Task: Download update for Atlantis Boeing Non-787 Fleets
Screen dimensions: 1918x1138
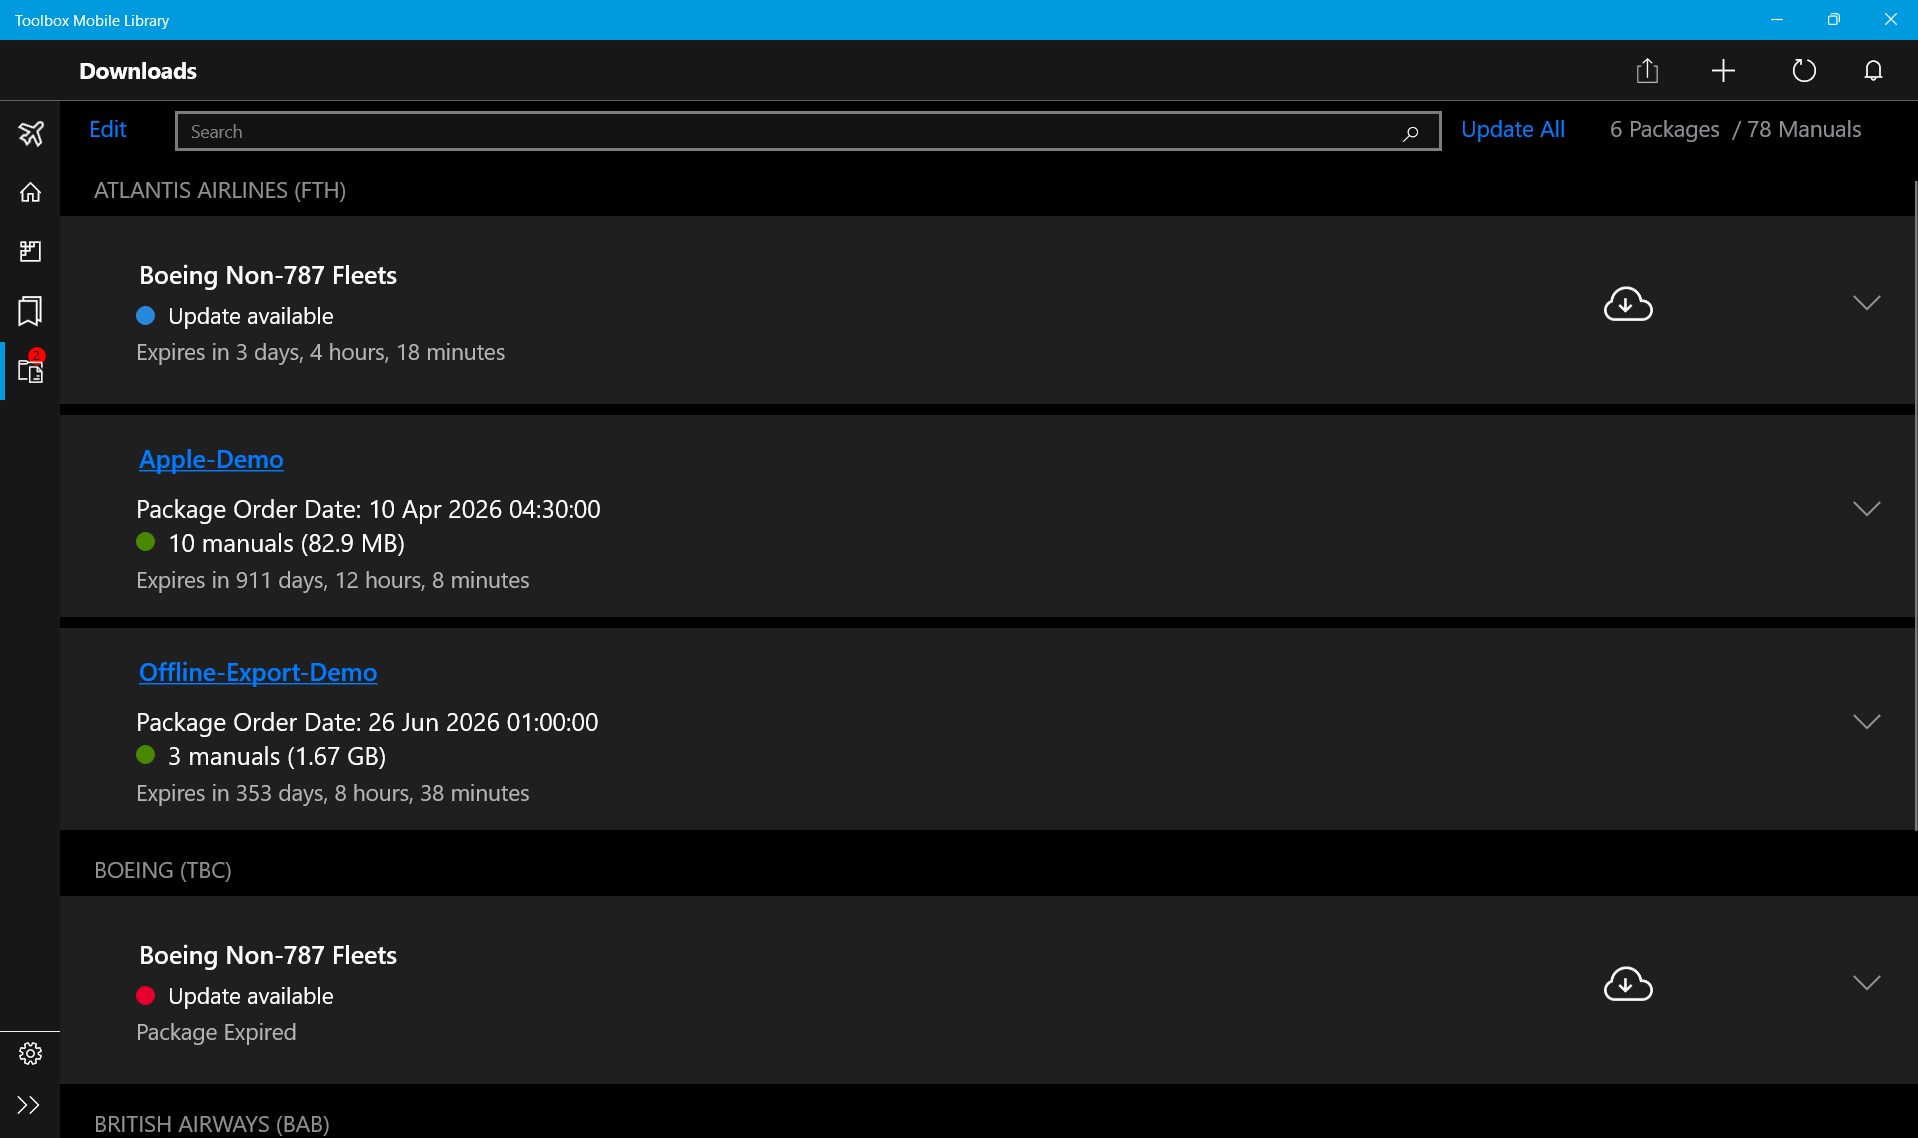Action: tap(1628, 303)
